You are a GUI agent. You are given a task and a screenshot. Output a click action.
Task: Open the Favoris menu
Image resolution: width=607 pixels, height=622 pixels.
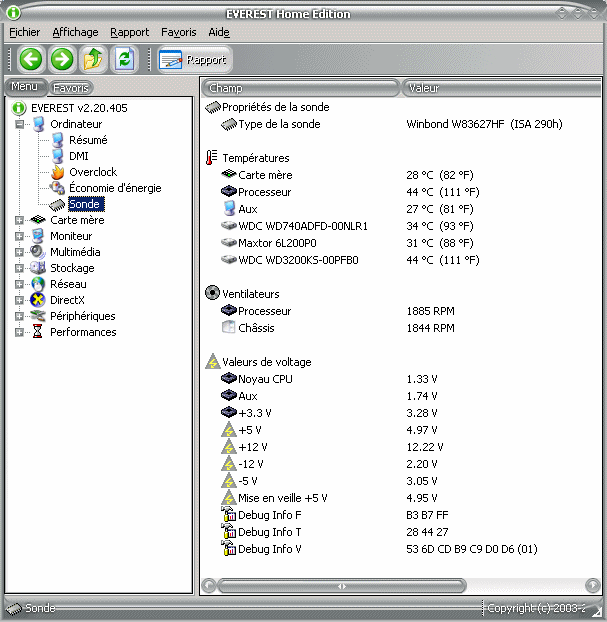tap(178, 32)
